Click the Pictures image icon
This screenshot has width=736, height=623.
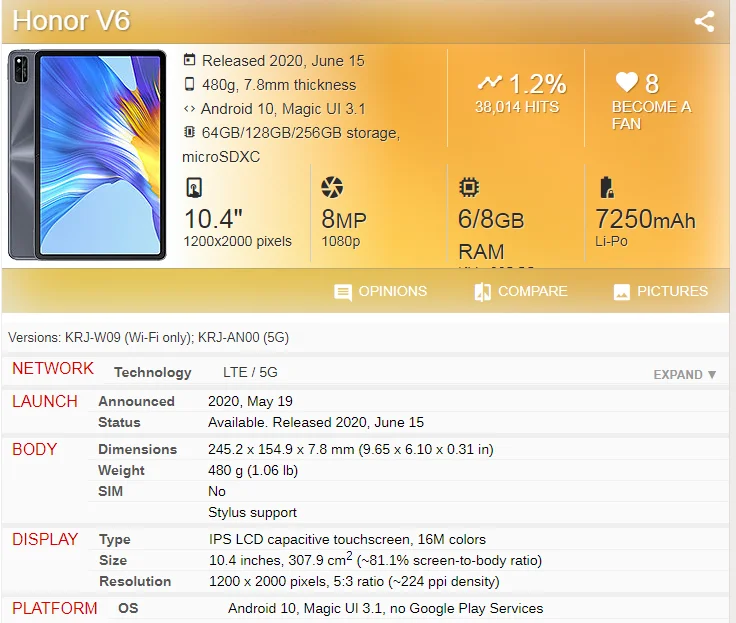coord(621,292)
